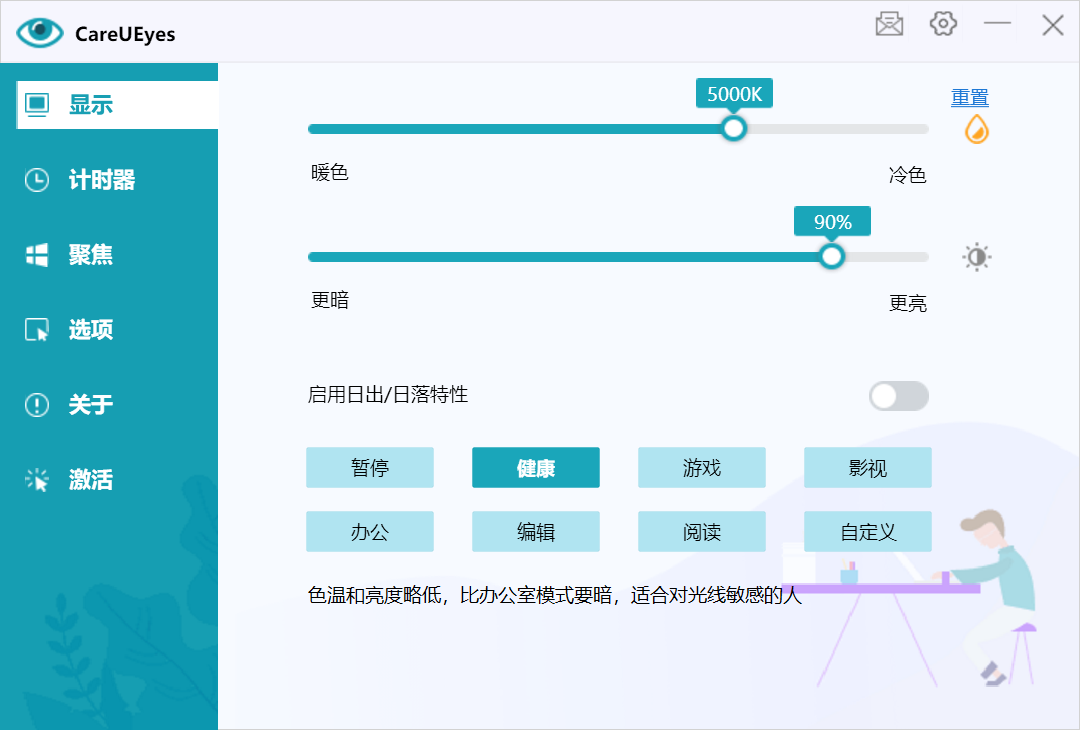Click the CareUEyes eye logo

pos(40,32)
